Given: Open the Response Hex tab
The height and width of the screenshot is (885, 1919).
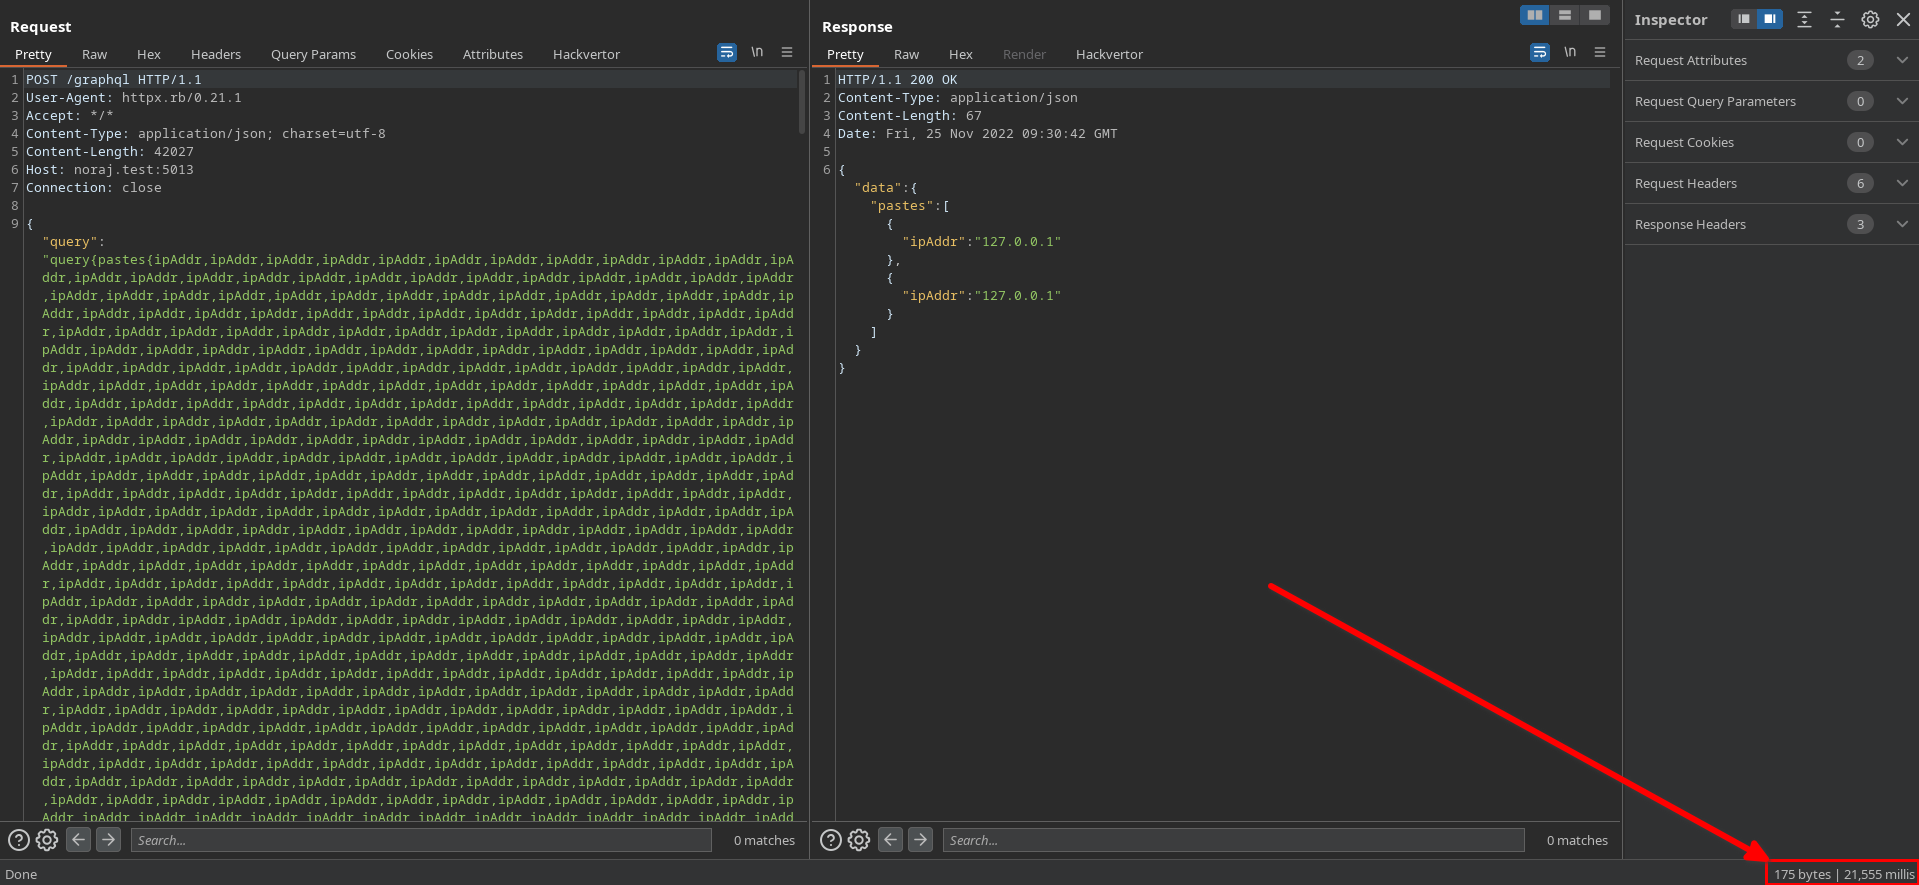Looking at the screenshot, I should [x=960, y=54].
